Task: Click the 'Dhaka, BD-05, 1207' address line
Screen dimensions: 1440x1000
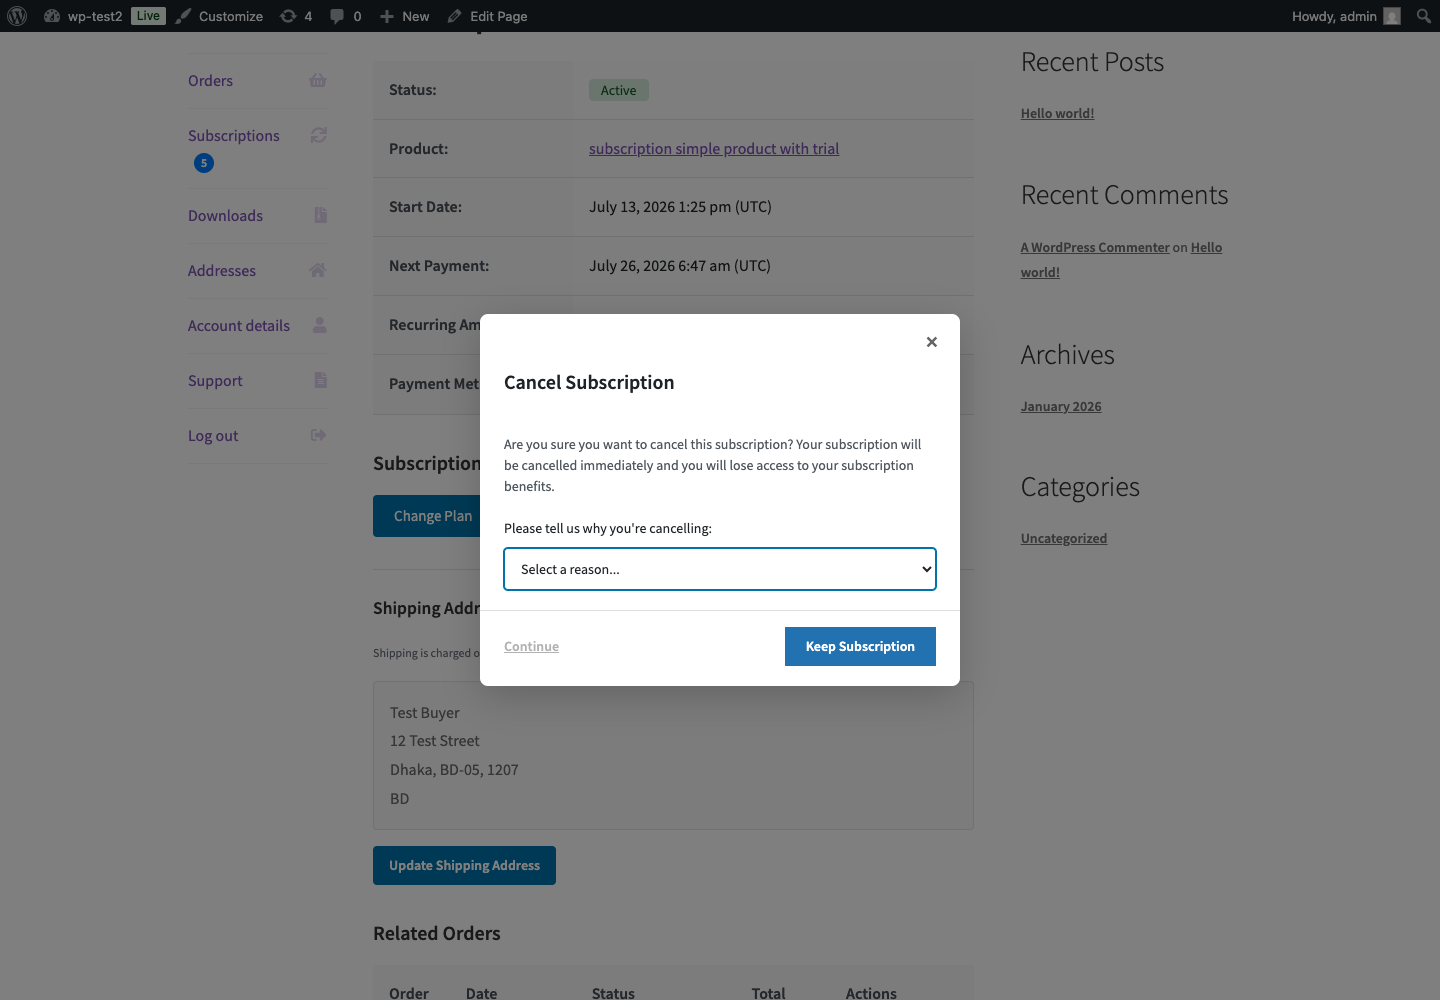Action: [454, 770]
